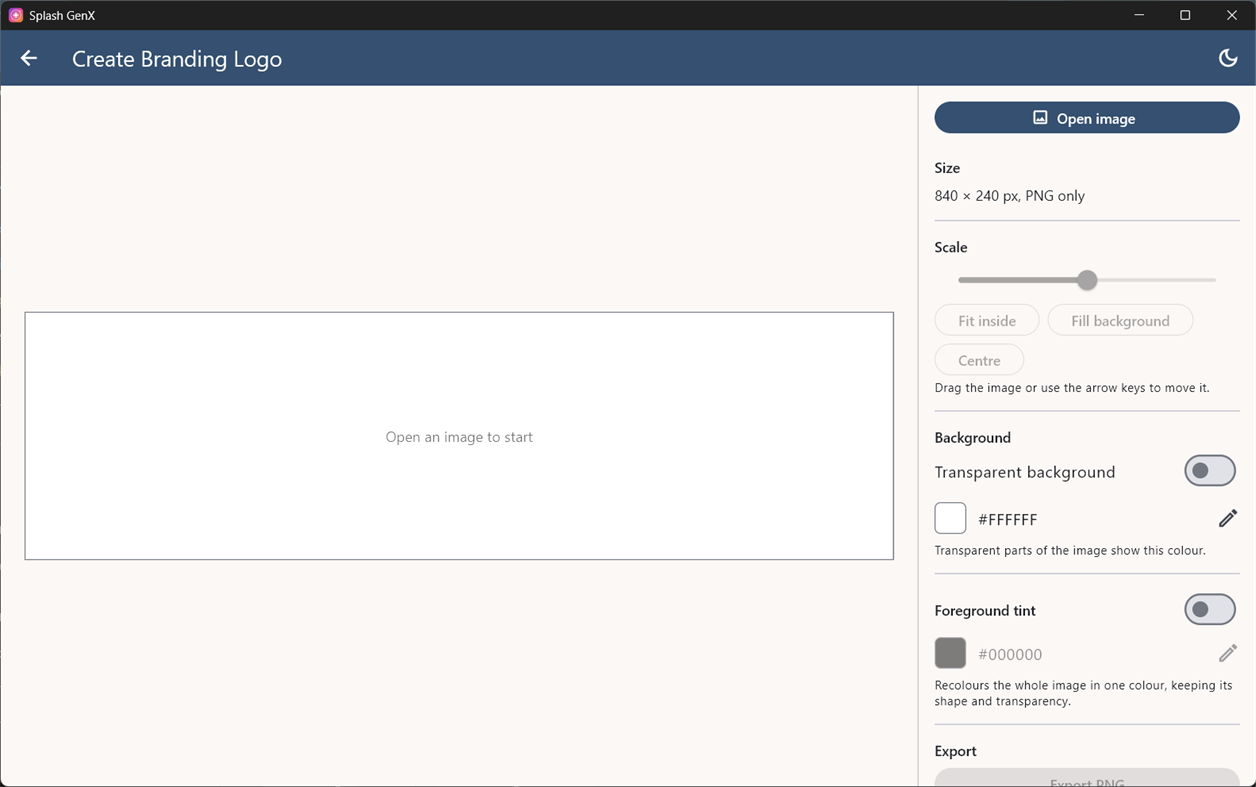Click the Create Branding Logo title

(177, 59)
